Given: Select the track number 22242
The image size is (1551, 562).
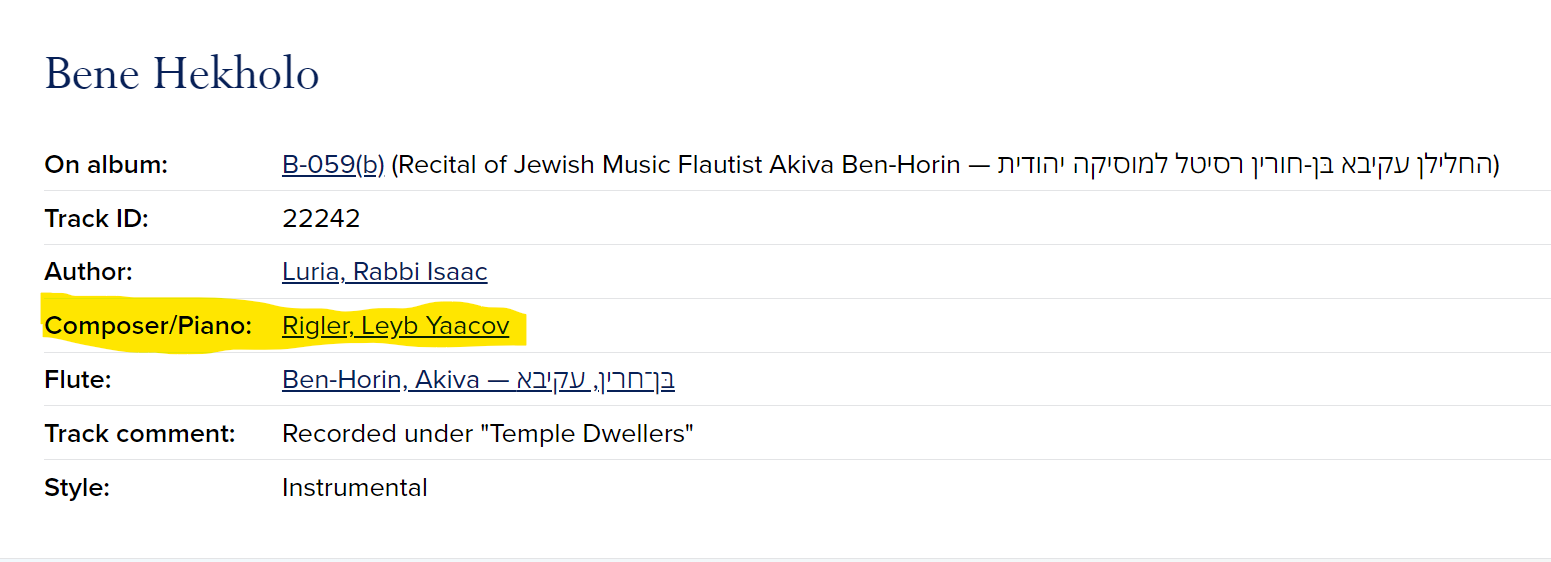Looking at the screenshot, I should (321, 219).
